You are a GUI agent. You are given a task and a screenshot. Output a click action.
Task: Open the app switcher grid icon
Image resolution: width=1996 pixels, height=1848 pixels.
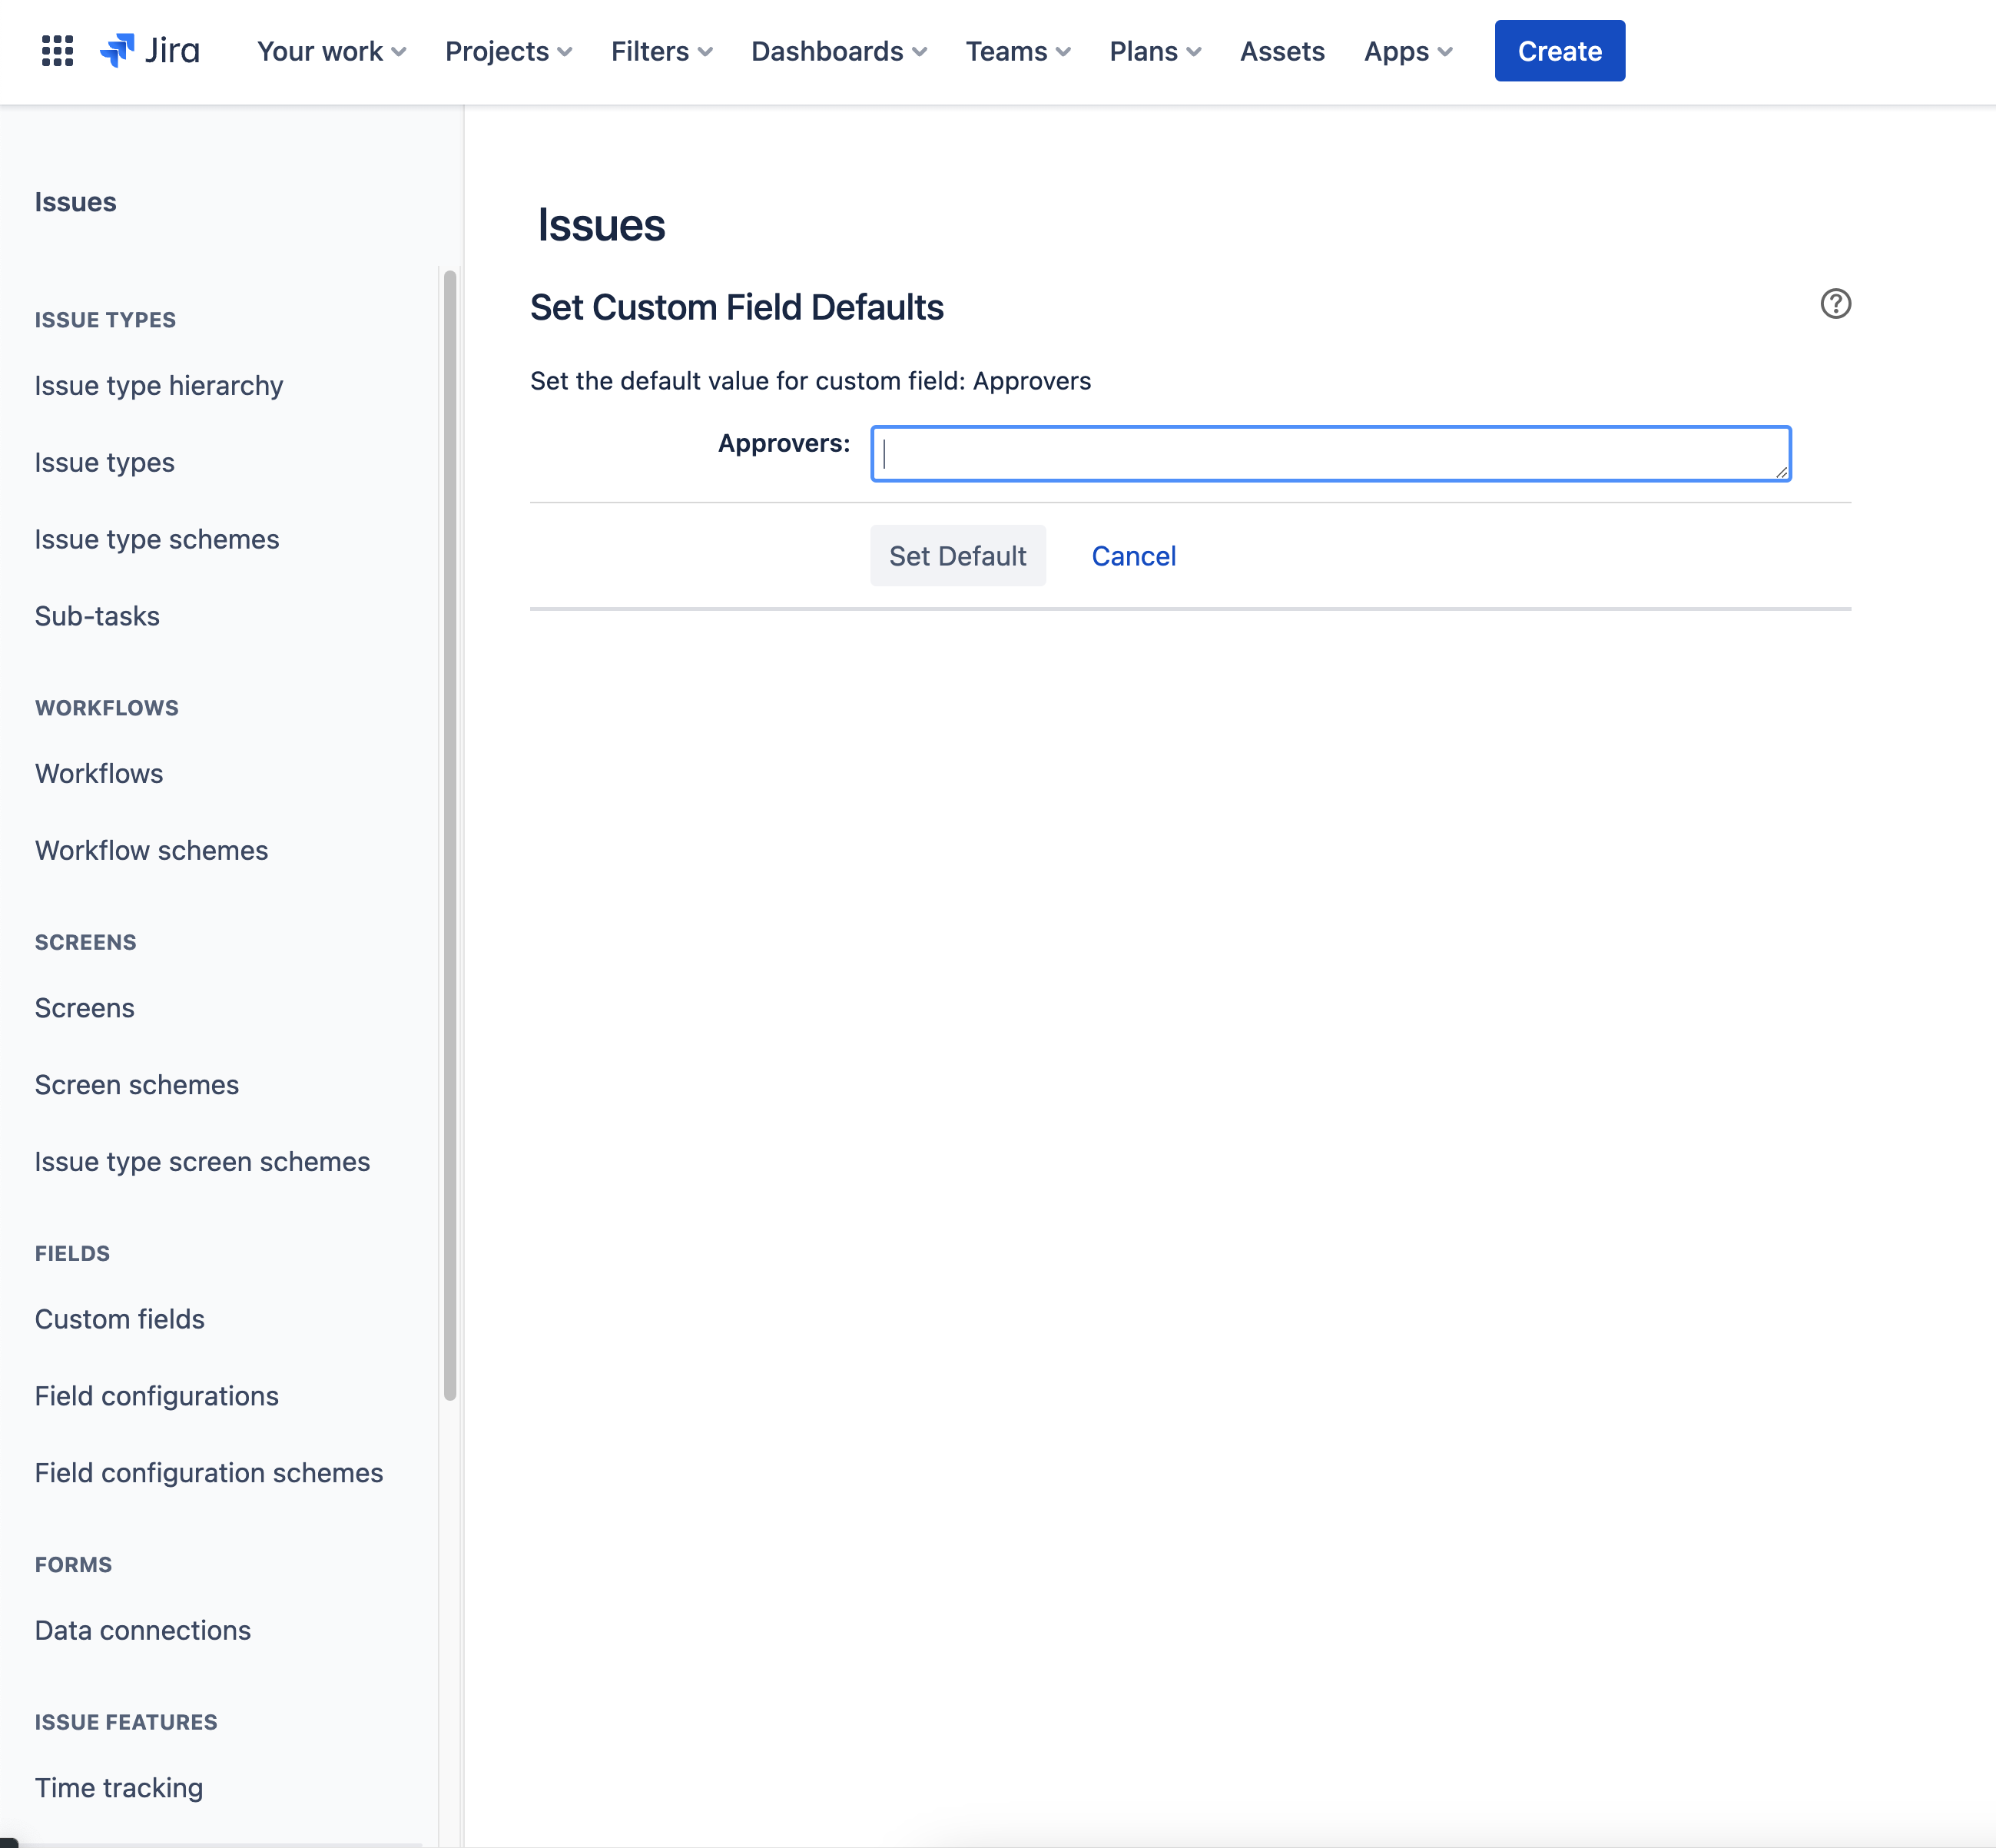pyautogui.click(x=57, y=51)
